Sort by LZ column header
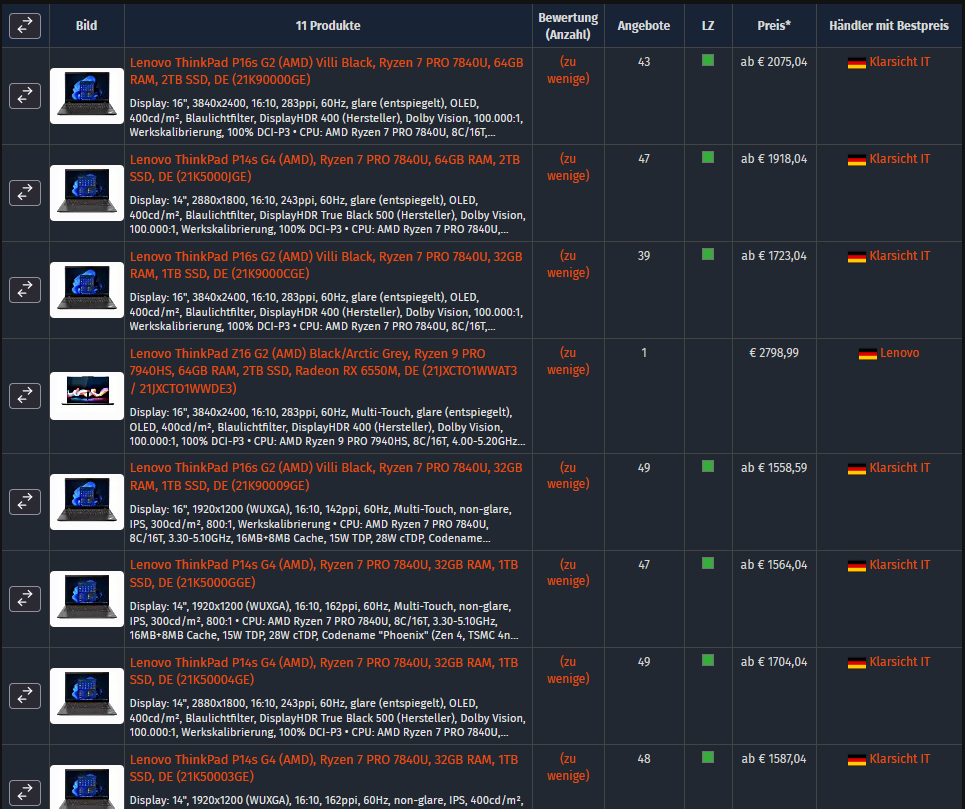Viewport: 965px width, 809px height. click(708, 26)
